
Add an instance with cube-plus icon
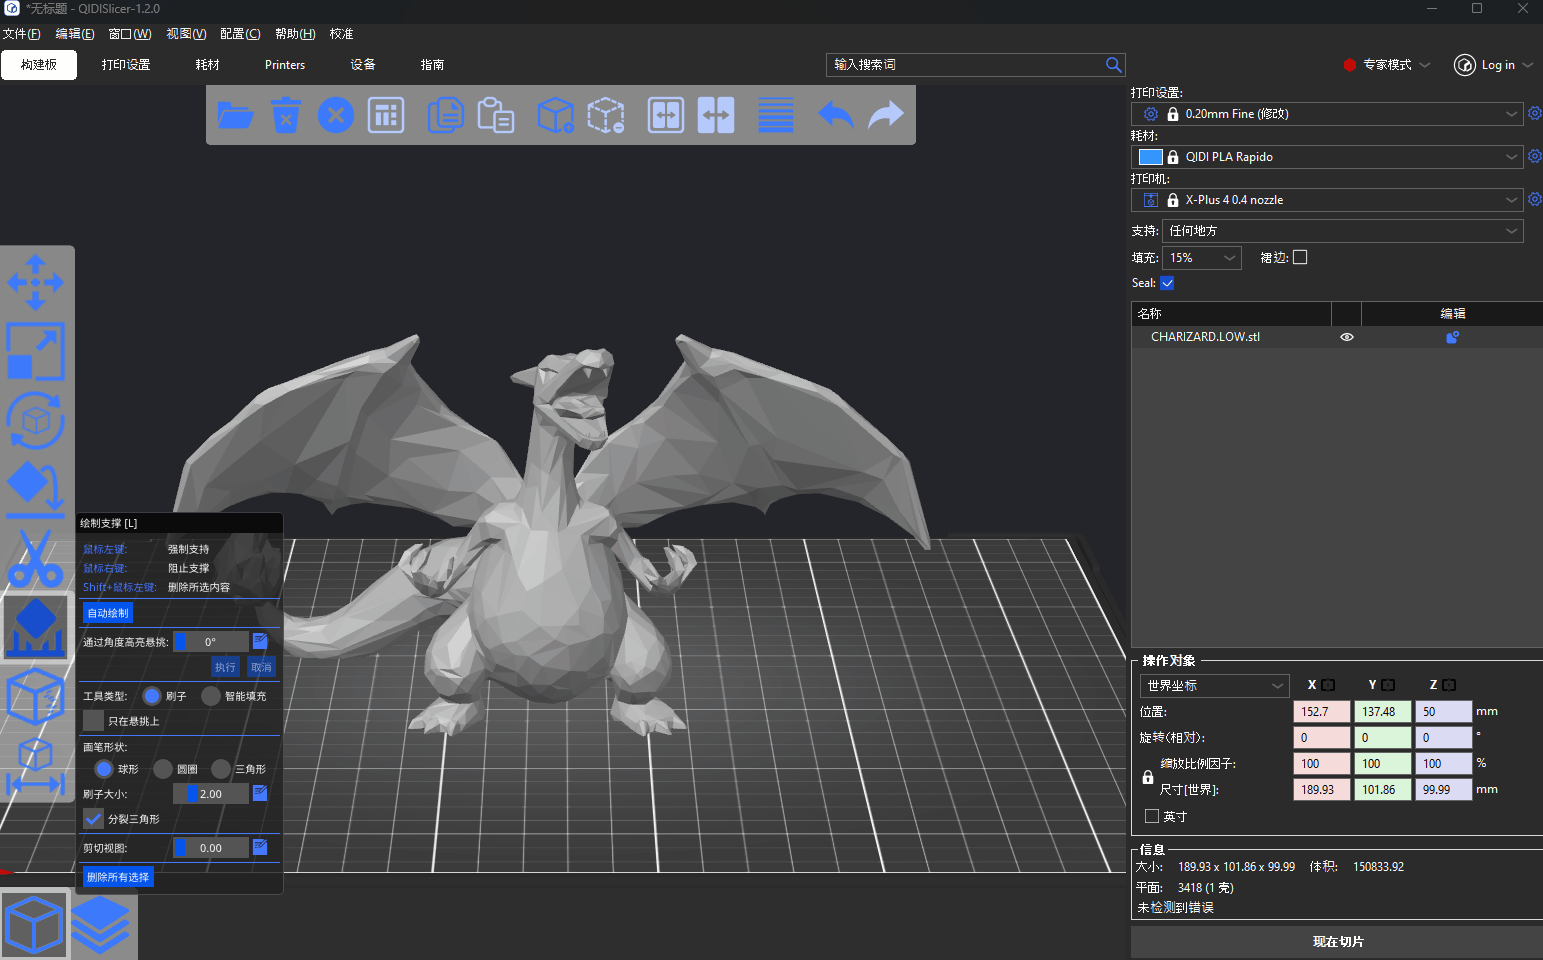(x=556, y=115)
